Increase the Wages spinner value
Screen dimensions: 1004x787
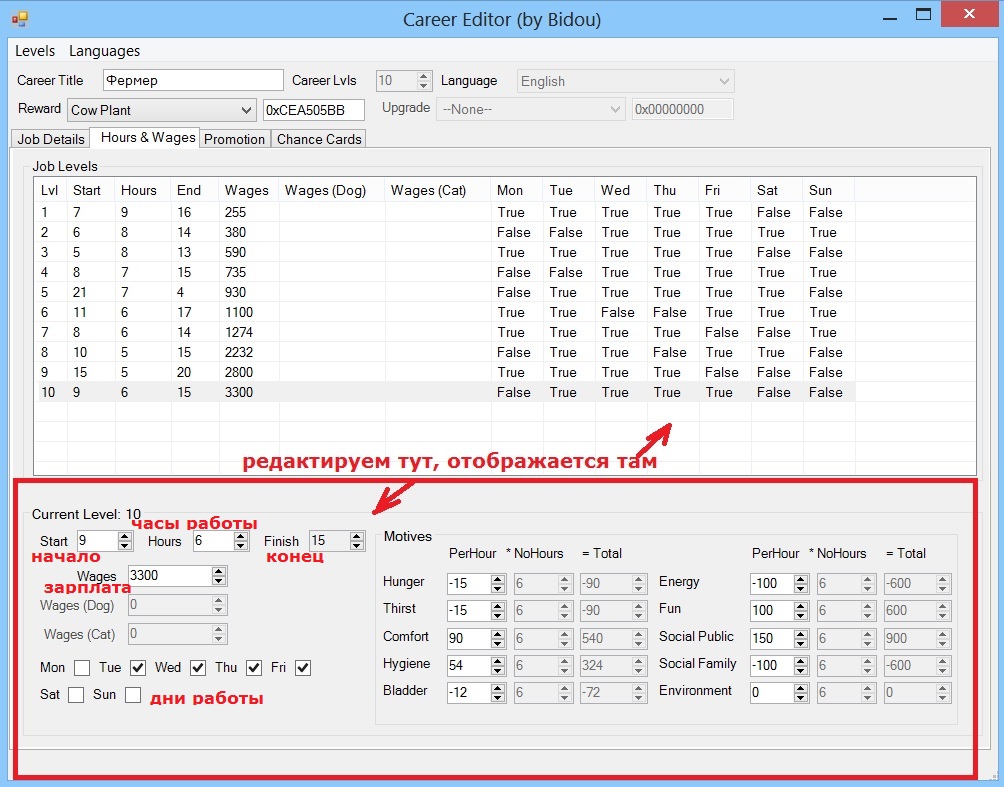(x=219, y=571)
